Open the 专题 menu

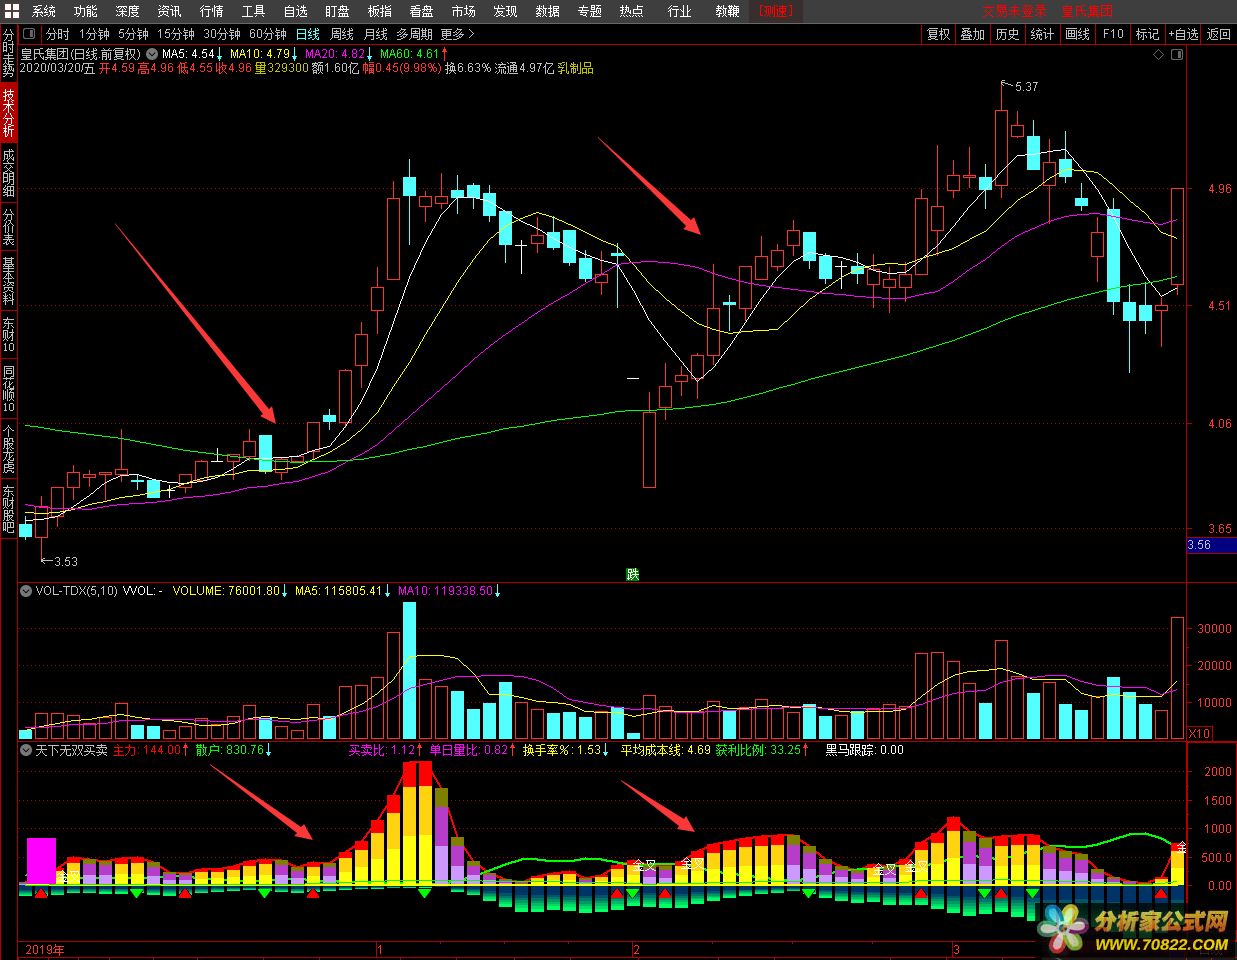tap(590, 11)
